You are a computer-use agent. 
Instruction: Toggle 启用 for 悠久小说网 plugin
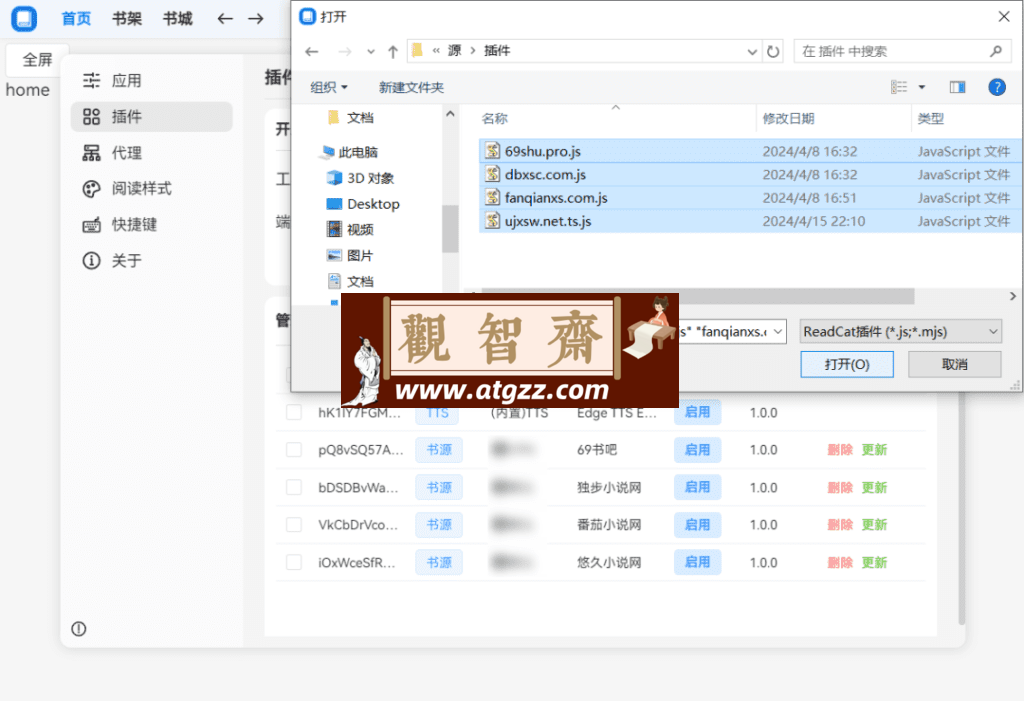point(697,562)
